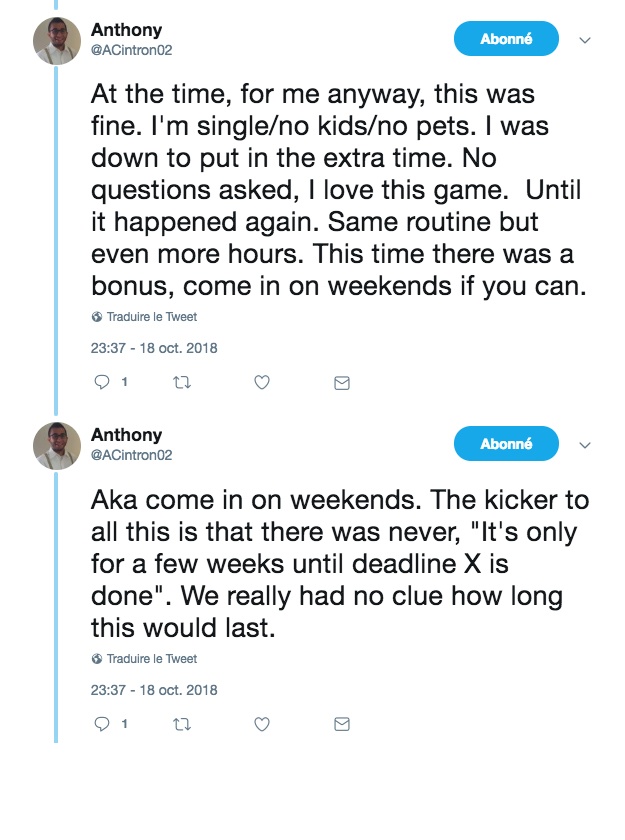
Task: Like the first tweet
Action: point(261,382)
